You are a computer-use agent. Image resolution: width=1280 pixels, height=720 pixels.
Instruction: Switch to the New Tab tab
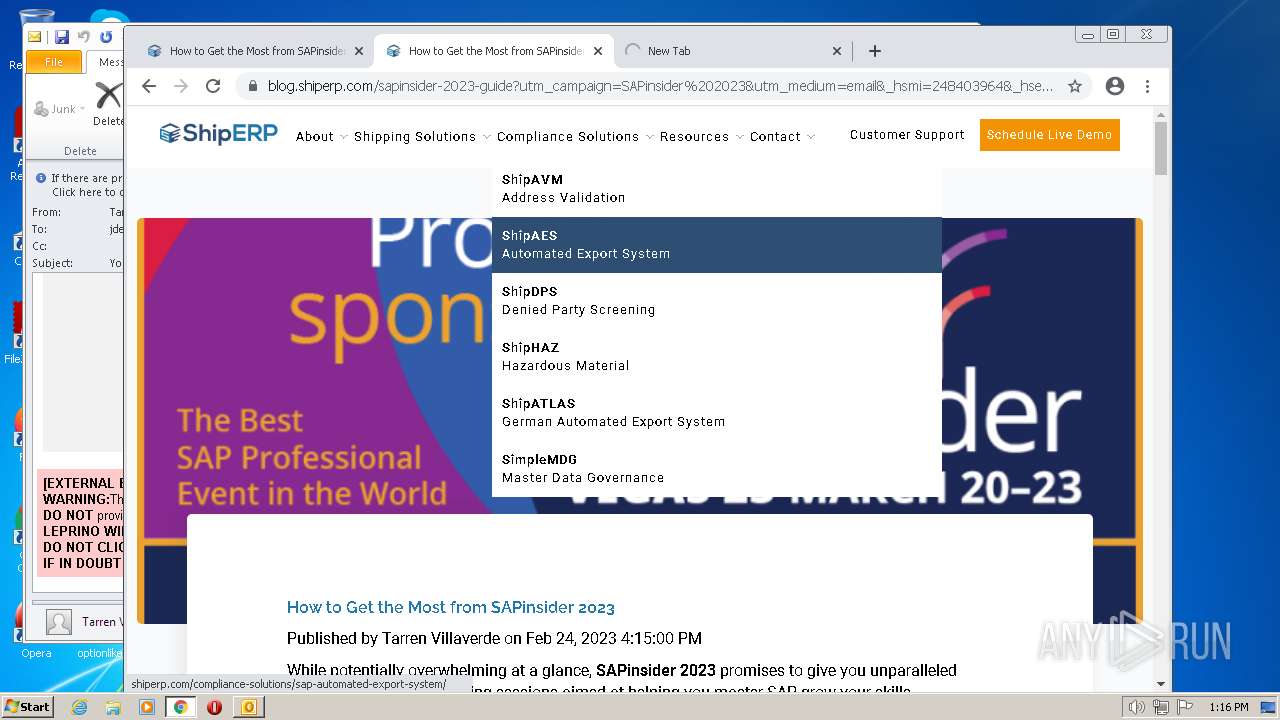(732, 51)
